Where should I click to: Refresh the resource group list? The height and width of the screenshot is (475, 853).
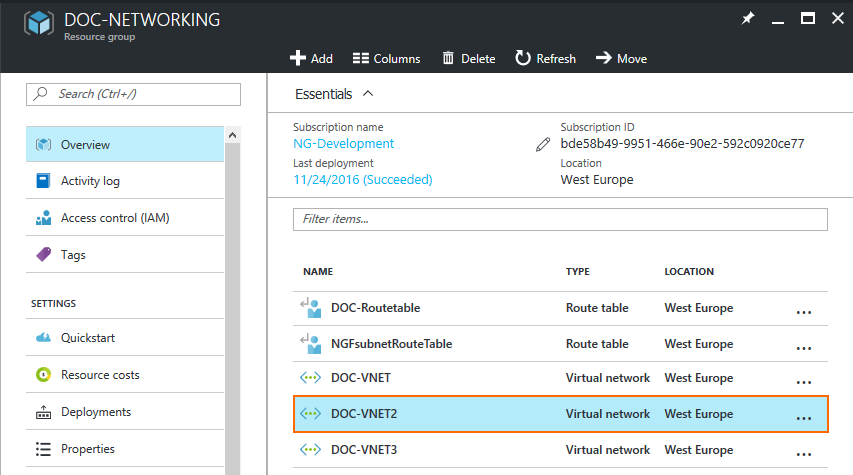[x=545, y=59]
